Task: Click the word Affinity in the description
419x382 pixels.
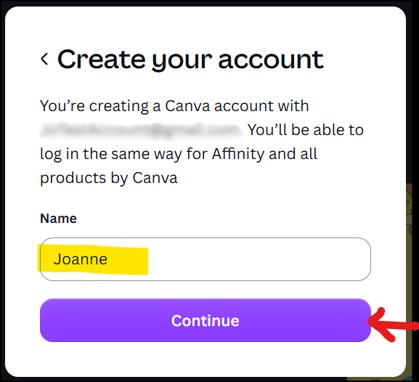Action: (238, 154)
